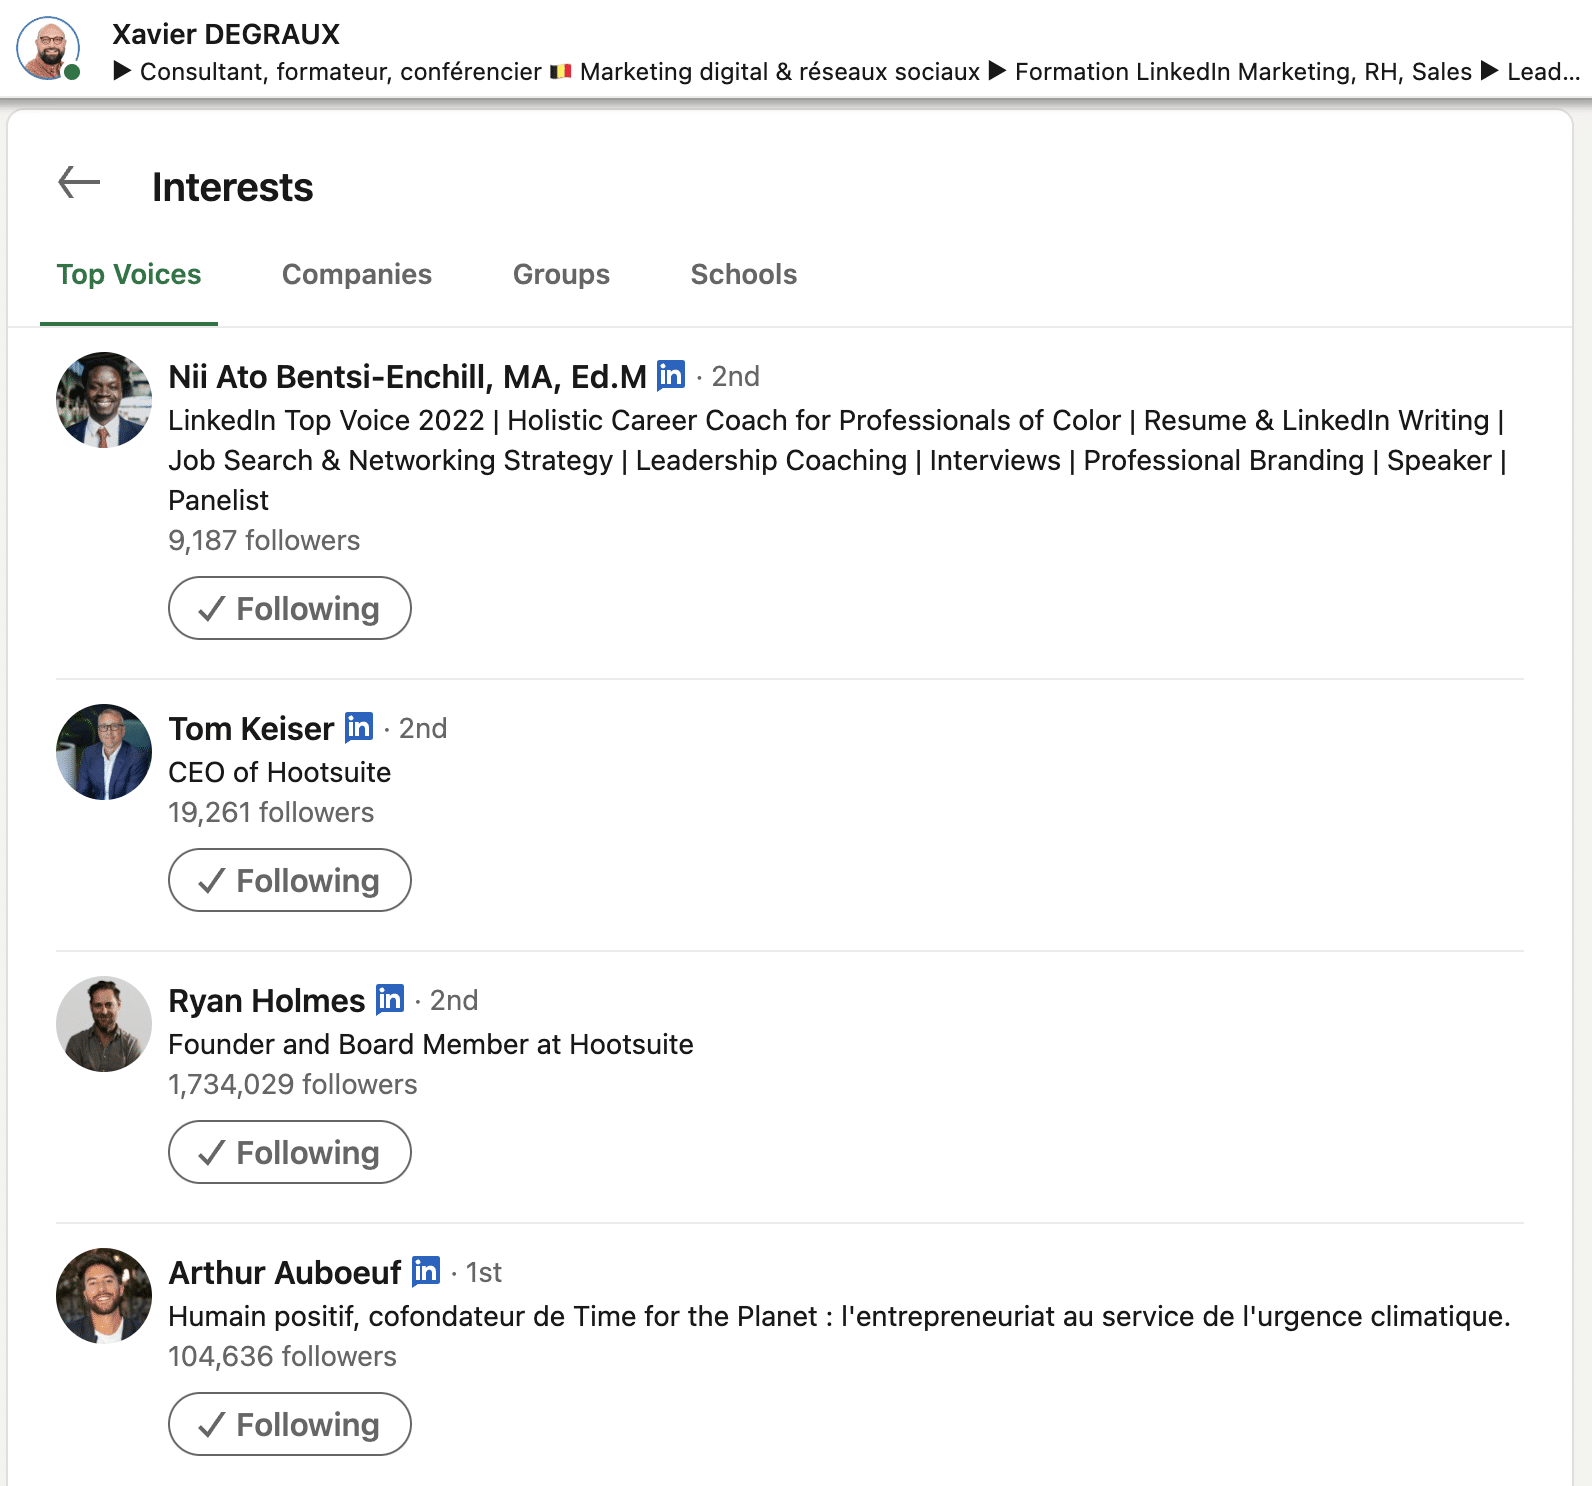Go back using the left arrow icon
Screen dimensions: 1592x1486
[79, 183]
